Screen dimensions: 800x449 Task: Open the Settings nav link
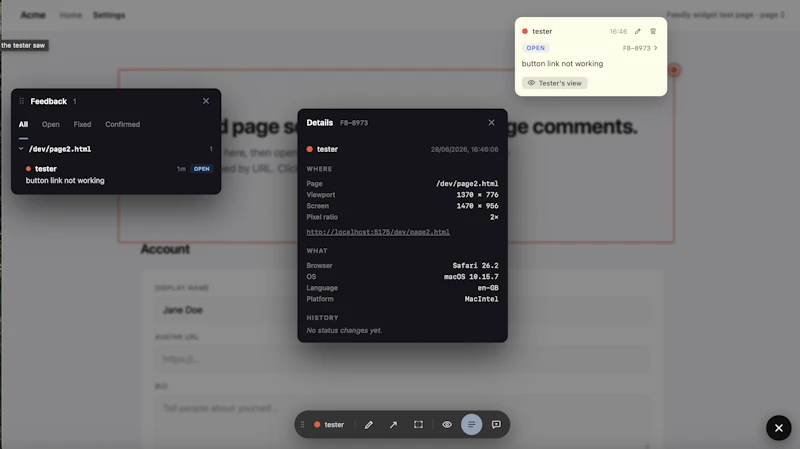109,15
